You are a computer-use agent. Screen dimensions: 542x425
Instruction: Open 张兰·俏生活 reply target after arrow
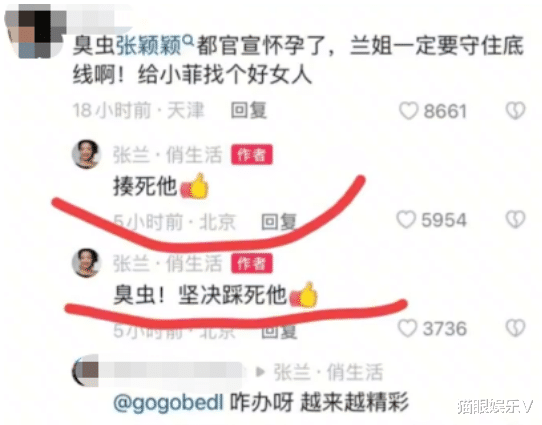pyautogui.click(x=328, y=372)
